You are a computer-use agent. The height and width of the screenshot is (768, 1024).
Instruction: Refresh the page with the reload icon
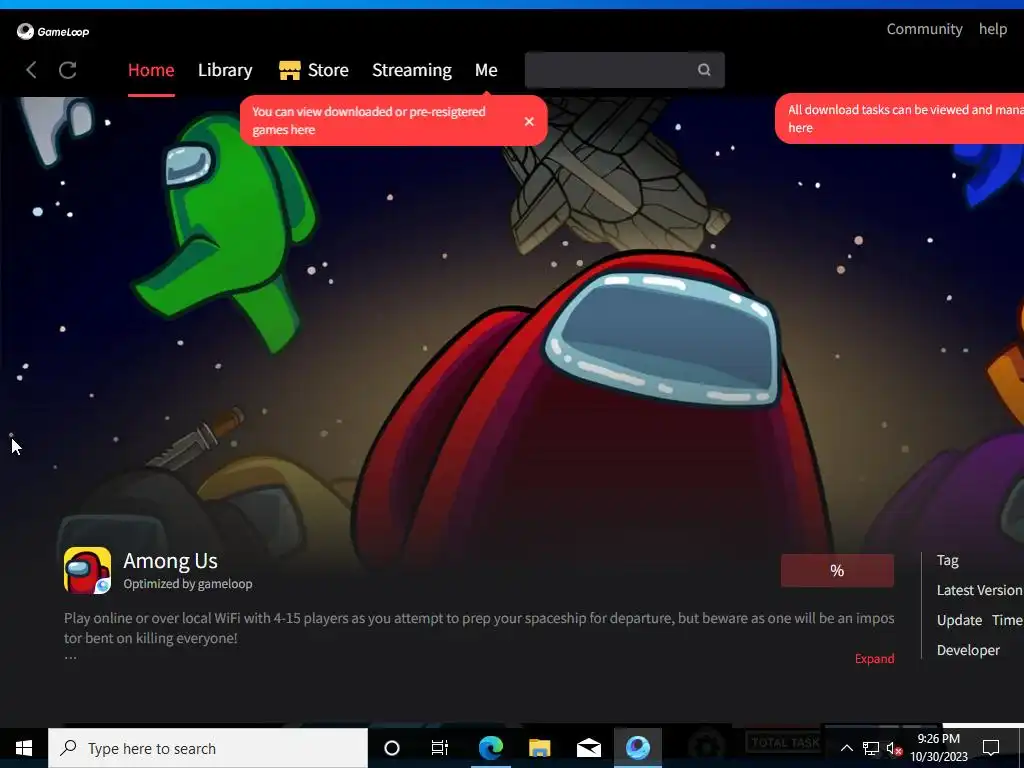coord(68,70)
